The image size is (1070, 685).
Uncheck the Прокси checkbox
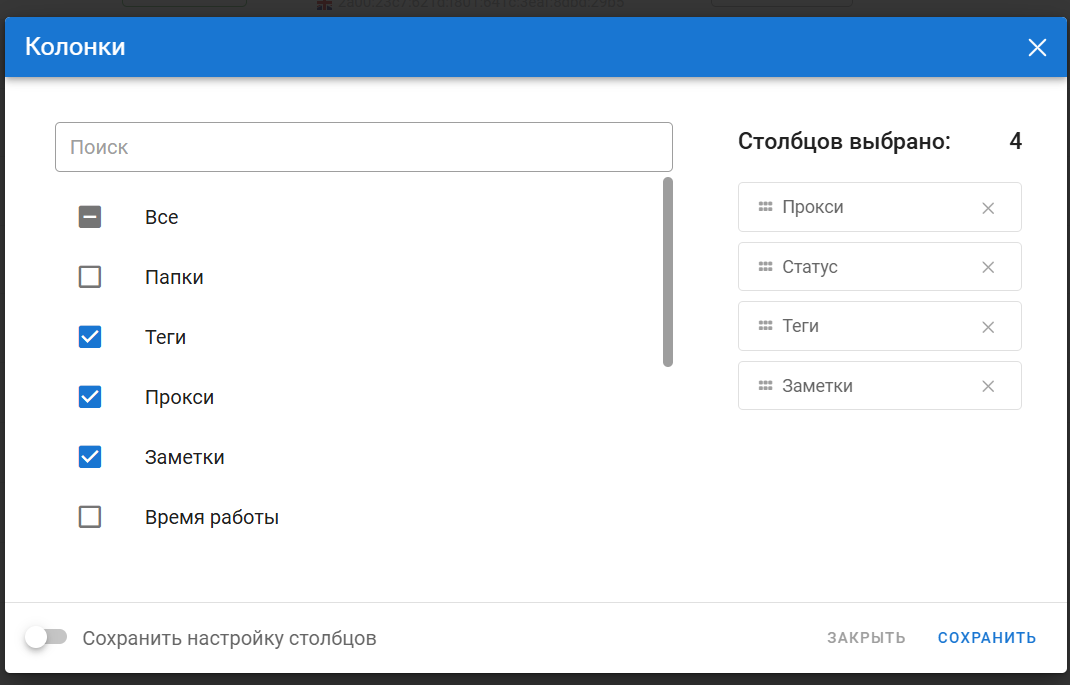click(90, 397)
